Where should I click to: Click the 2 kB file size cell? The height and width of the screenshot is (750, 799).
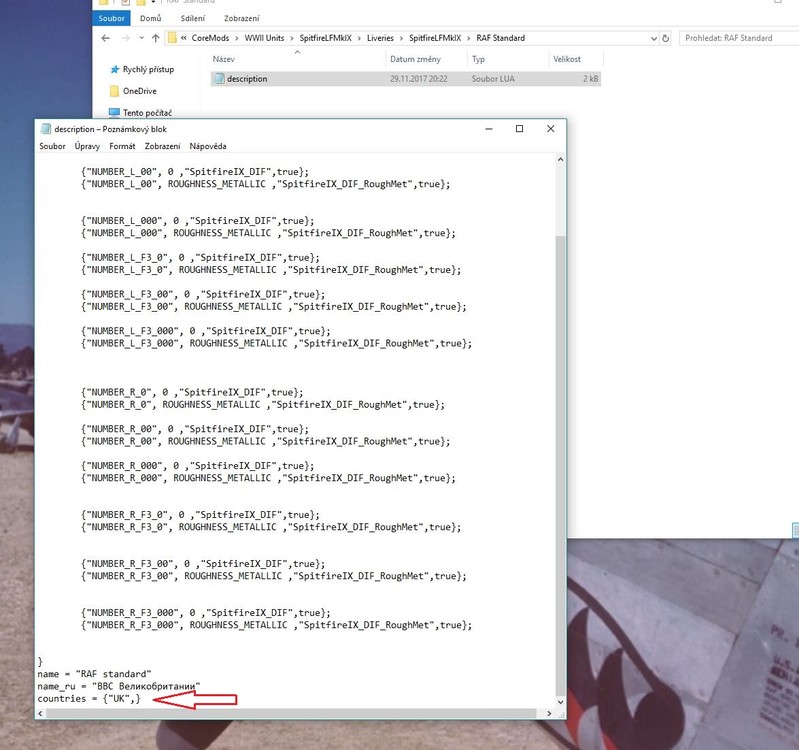(591, 79)
